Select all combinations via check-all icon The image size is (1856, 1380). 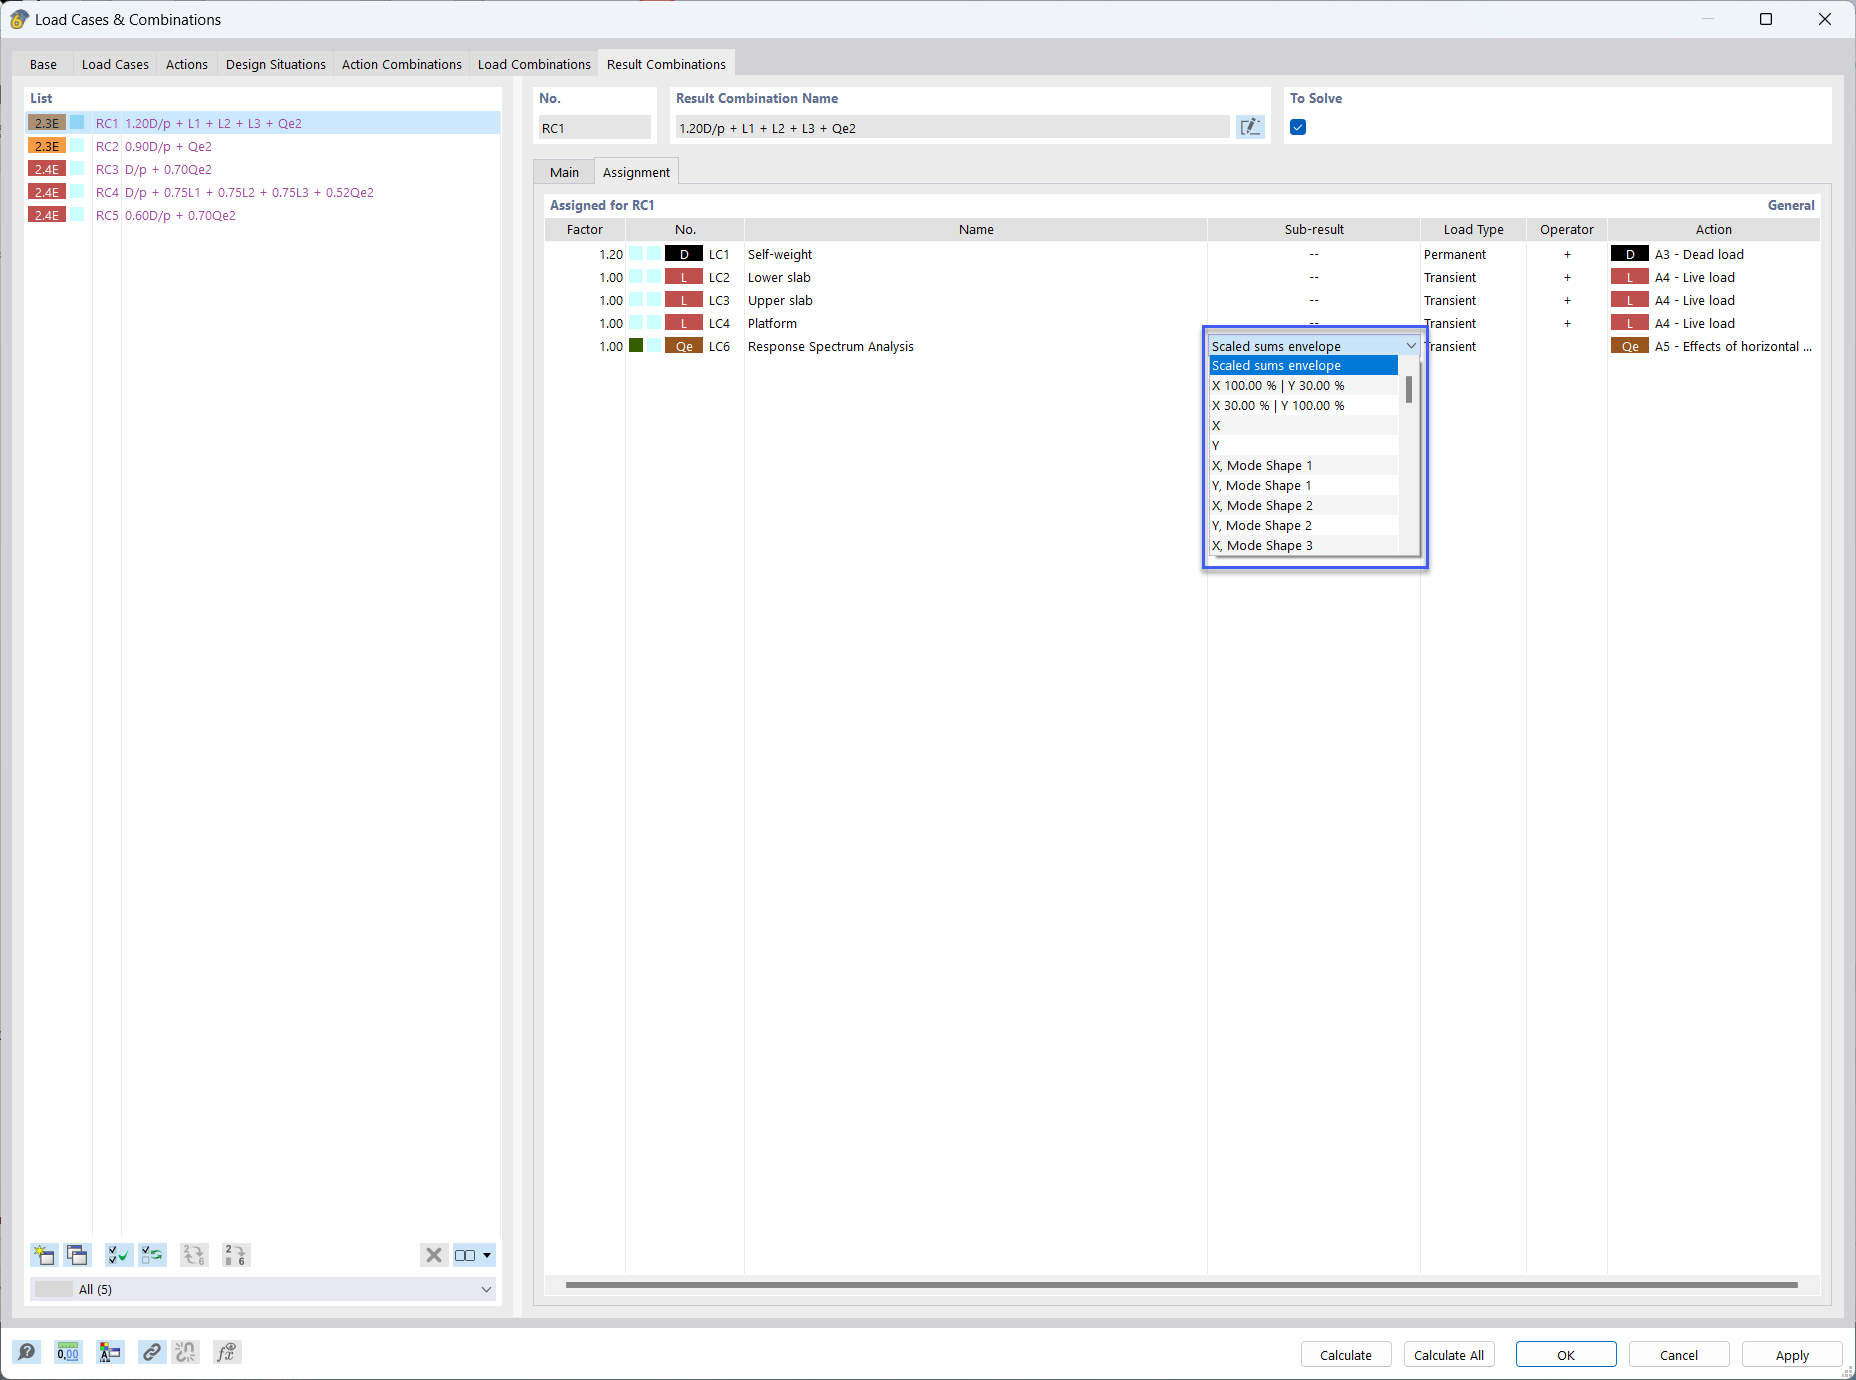[118, 1255]
